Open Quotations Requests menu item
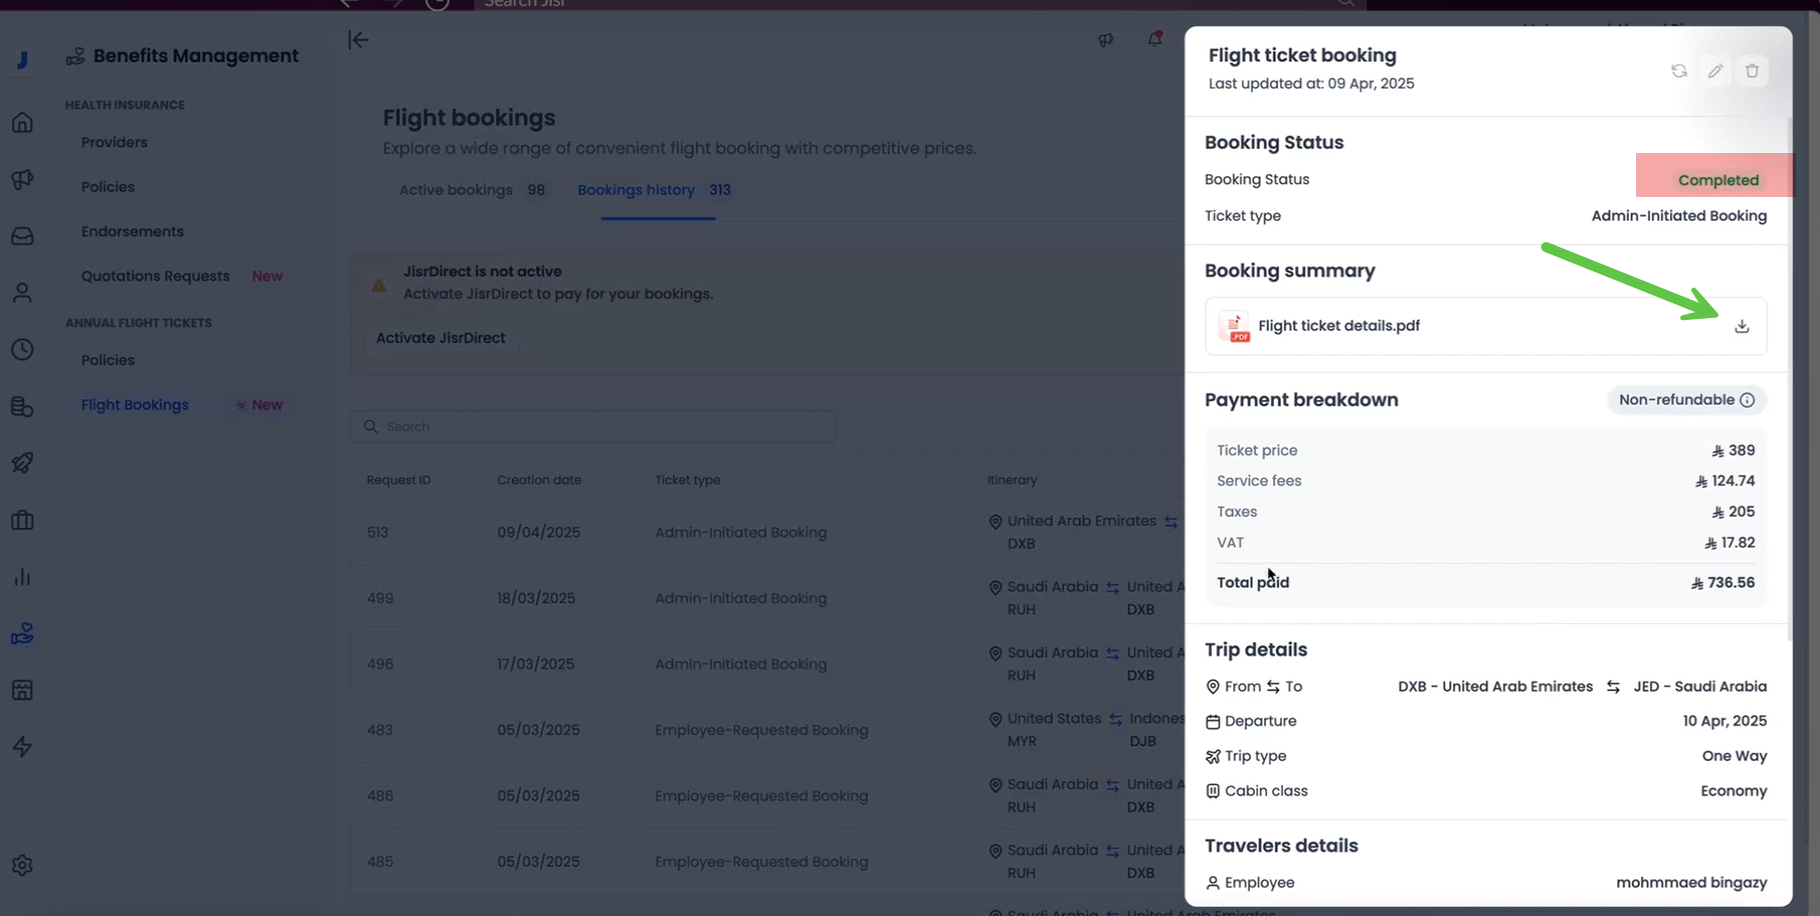Image resolution: width=1820 pixels, height=916 pixels. 155,276
